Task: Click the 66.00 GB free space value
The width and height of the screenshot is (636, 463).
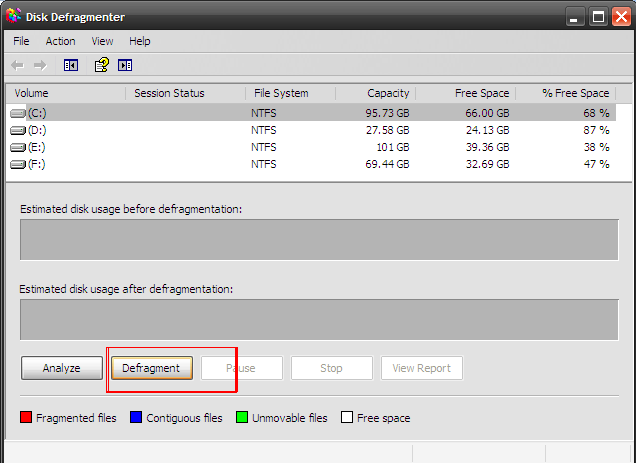Action: 487,113
